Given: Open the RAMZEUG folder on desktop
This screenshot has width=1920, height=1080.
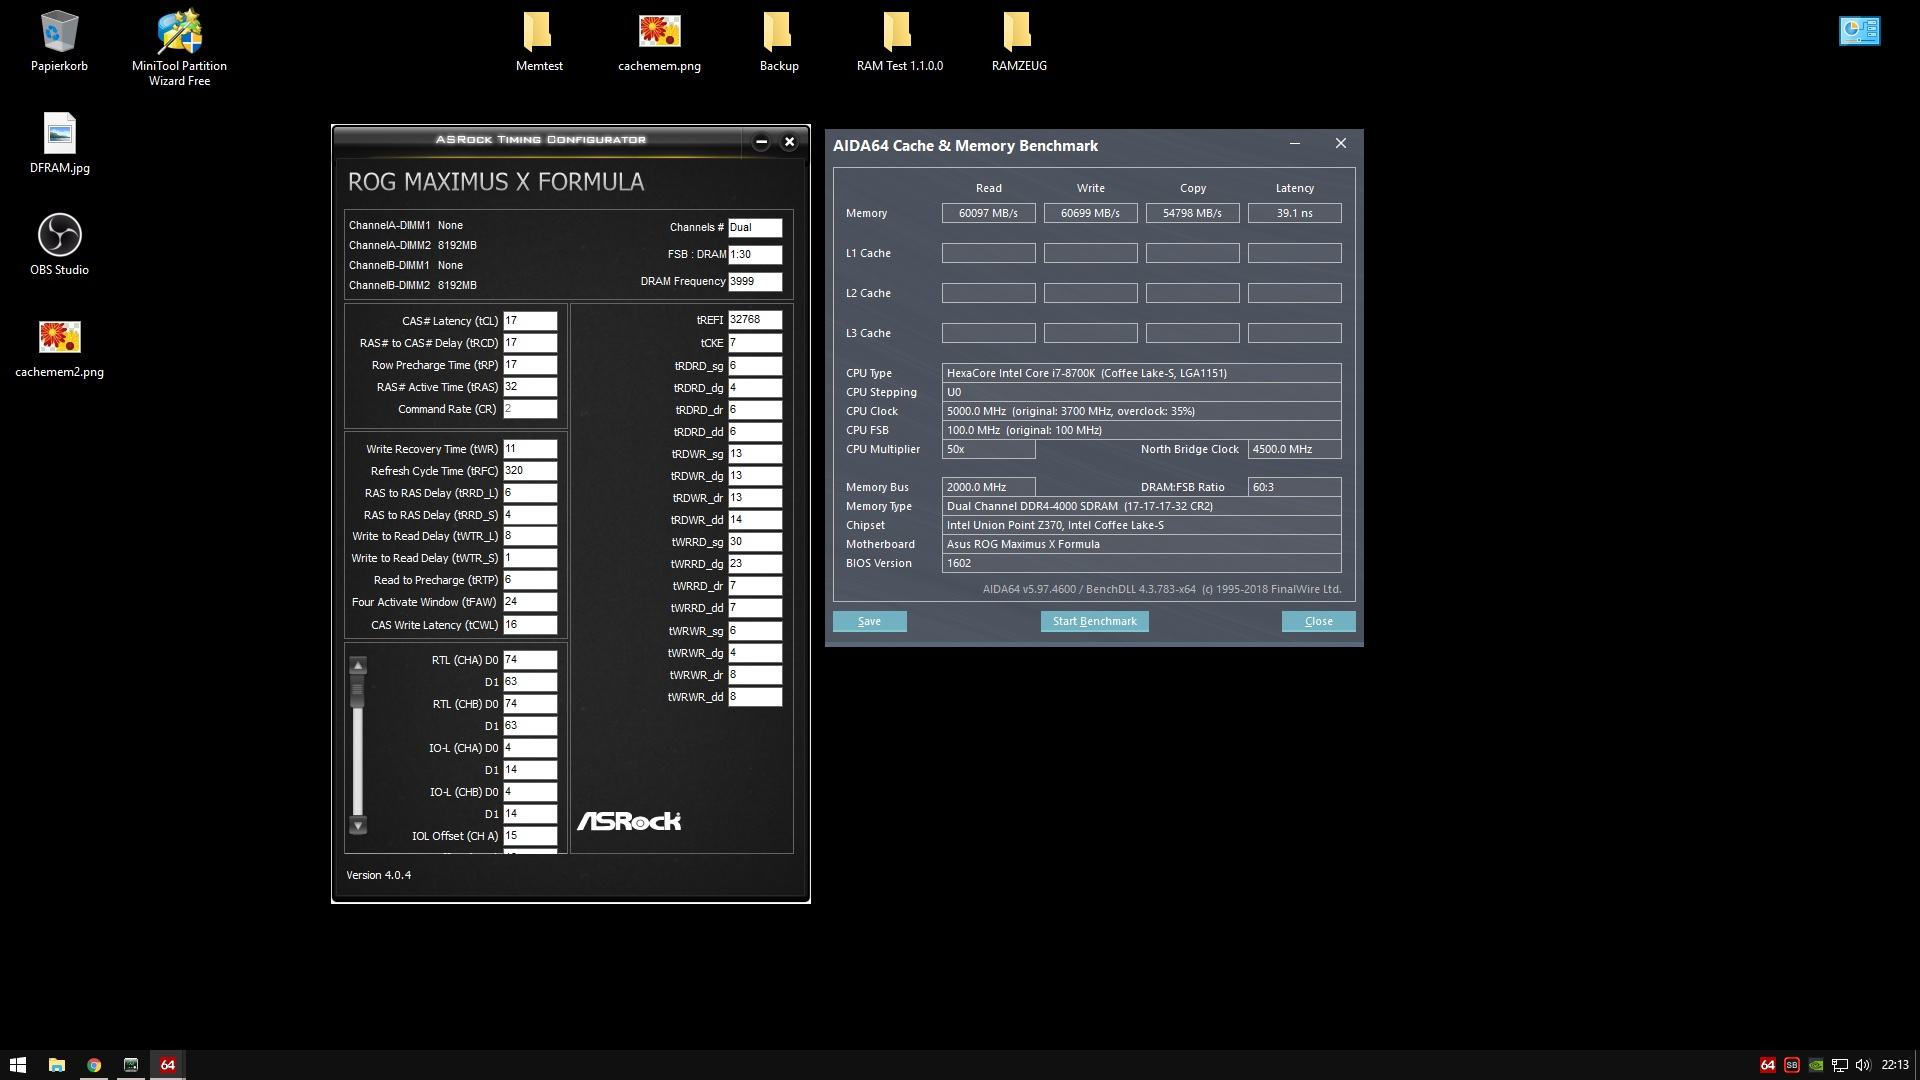Looking at the screenshot, I should coord(1019,42).
